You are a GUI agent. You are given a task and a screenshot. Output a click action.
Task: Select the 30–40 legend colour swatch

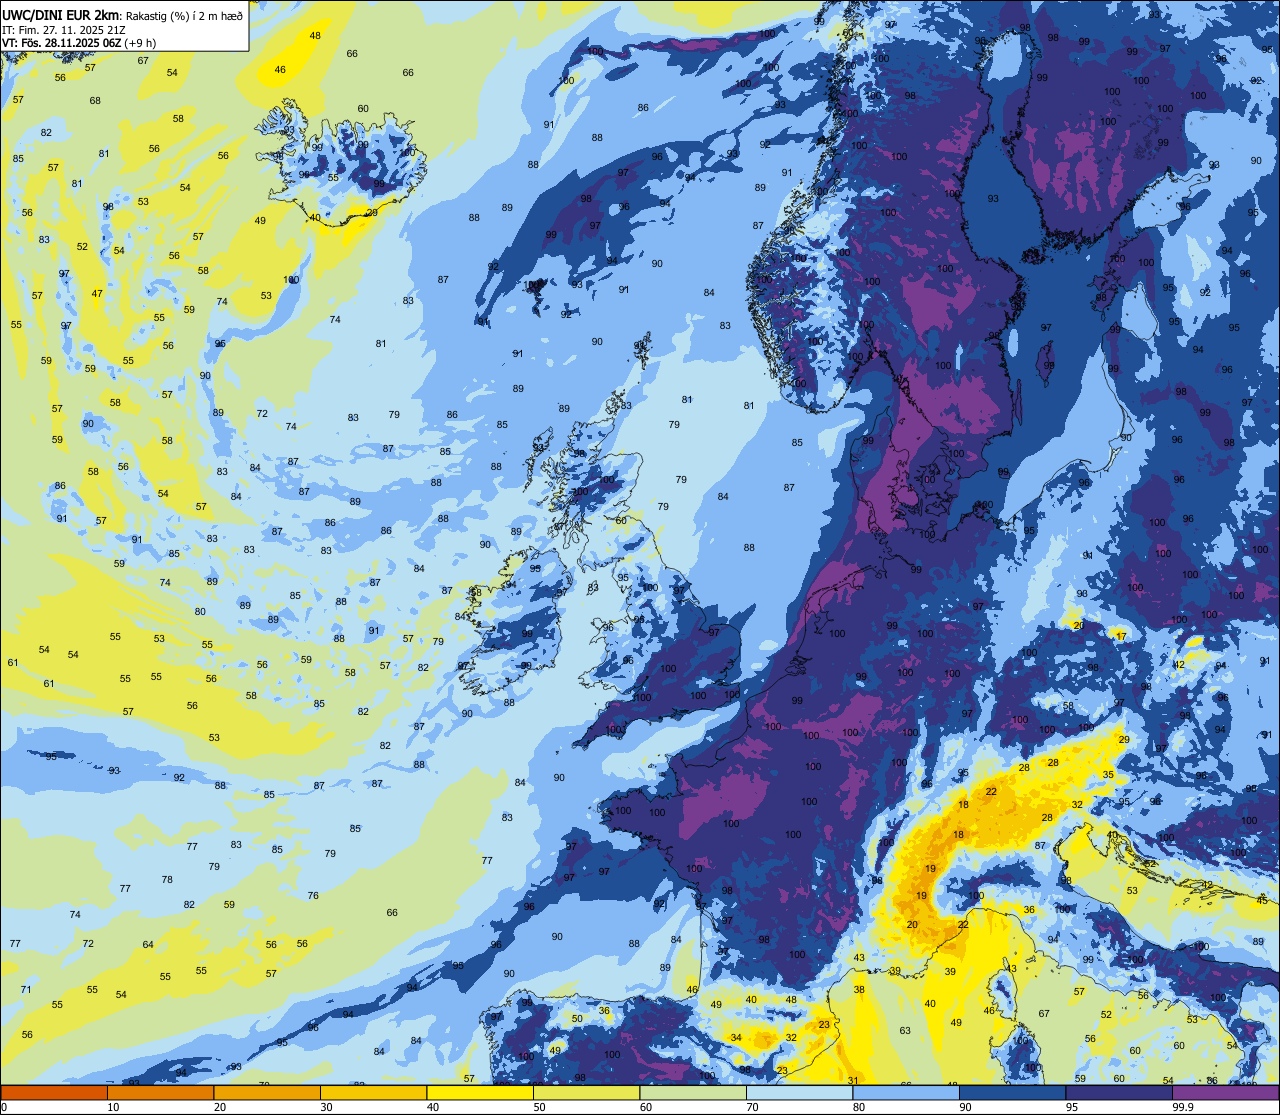[373, 1092]
